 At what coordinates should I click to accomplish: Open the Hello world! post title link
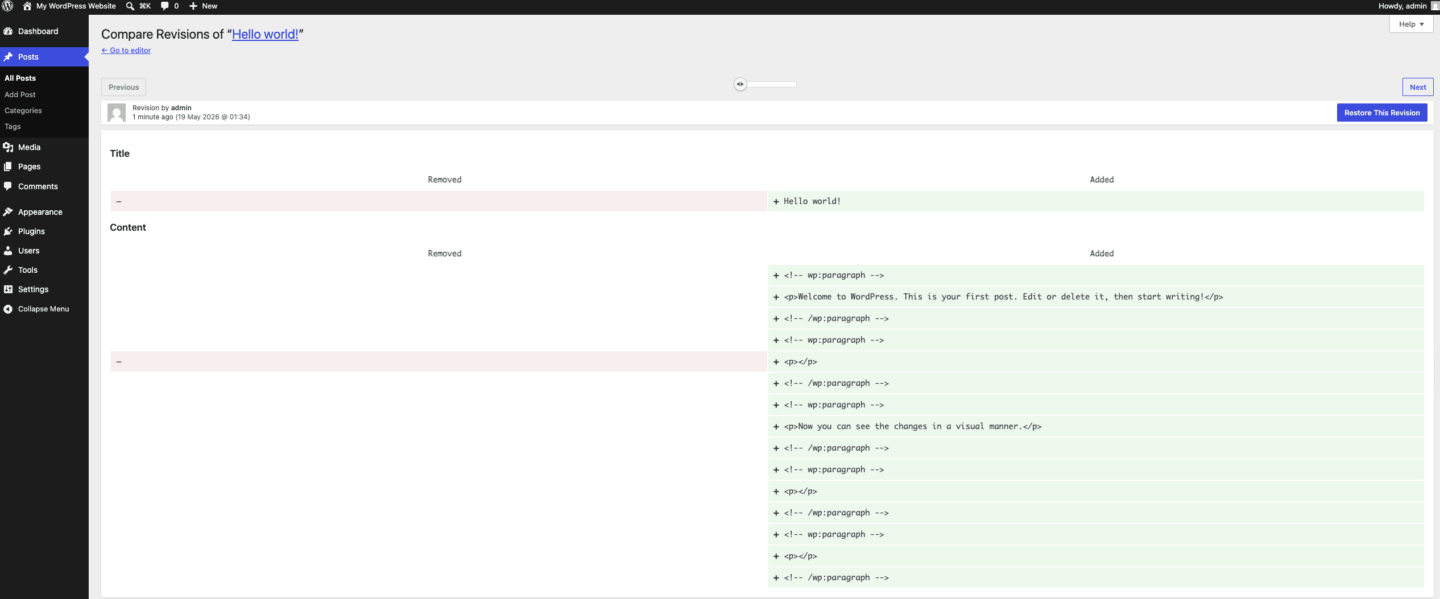tap(265, 34)
